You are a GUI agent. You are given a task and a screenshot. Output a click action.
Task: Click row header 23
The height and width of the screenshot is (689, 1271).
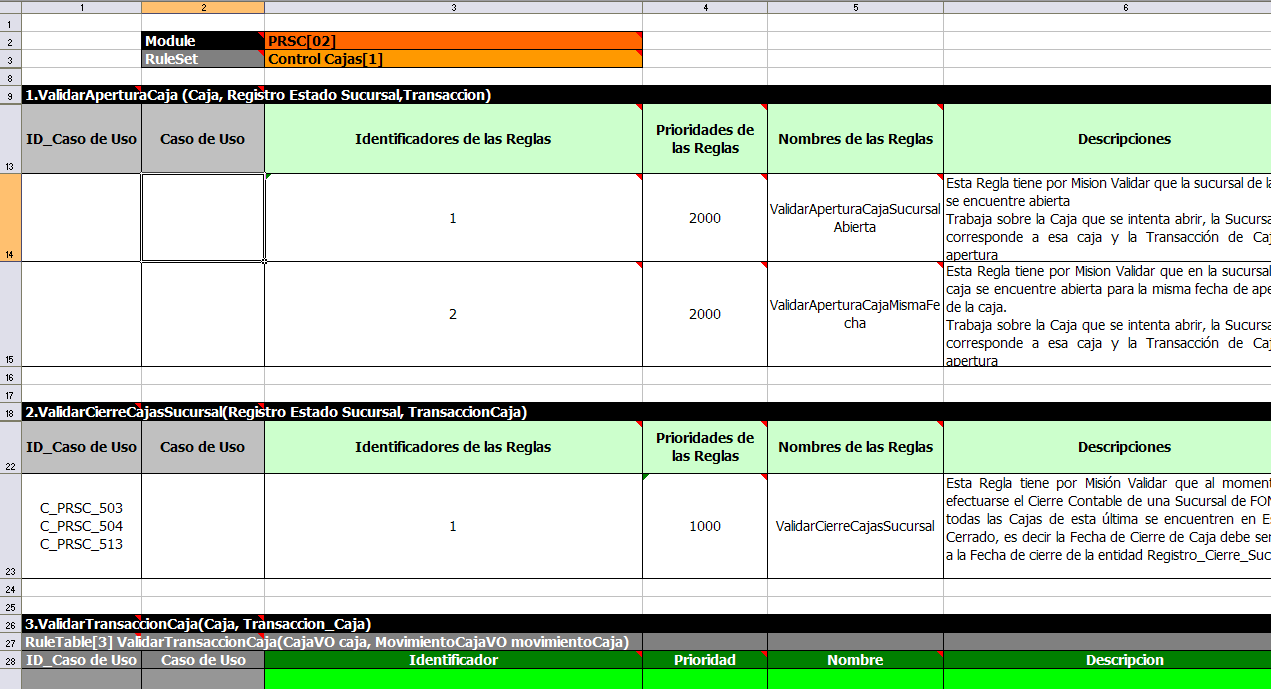click(x=10, y=526)
